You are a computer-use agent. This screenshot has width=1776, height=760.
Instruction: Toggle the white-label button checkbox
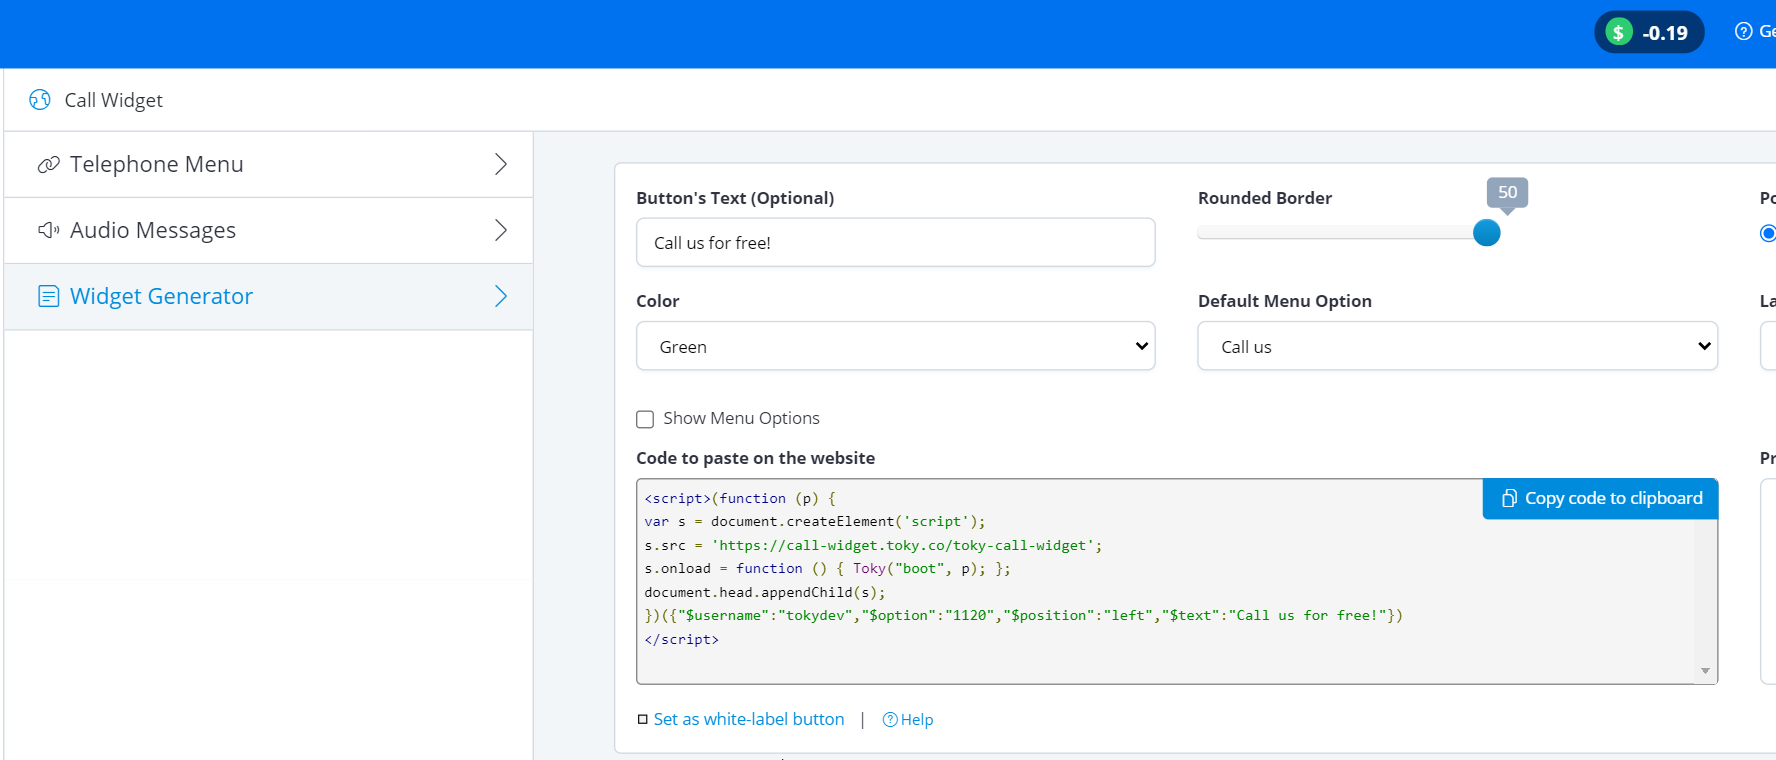click(x=643, y=720)
